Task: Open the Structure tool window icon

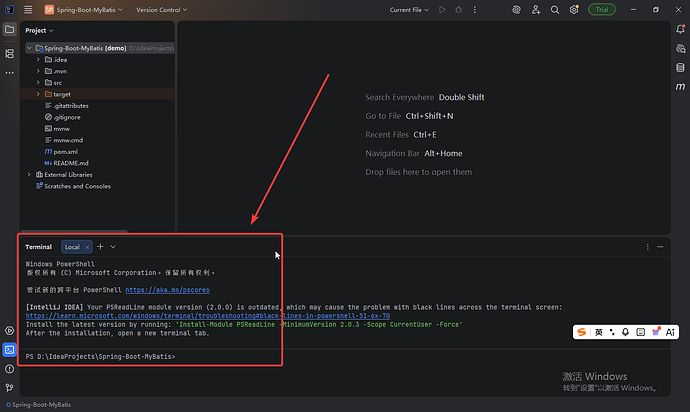Action: (x=9, y=54)
